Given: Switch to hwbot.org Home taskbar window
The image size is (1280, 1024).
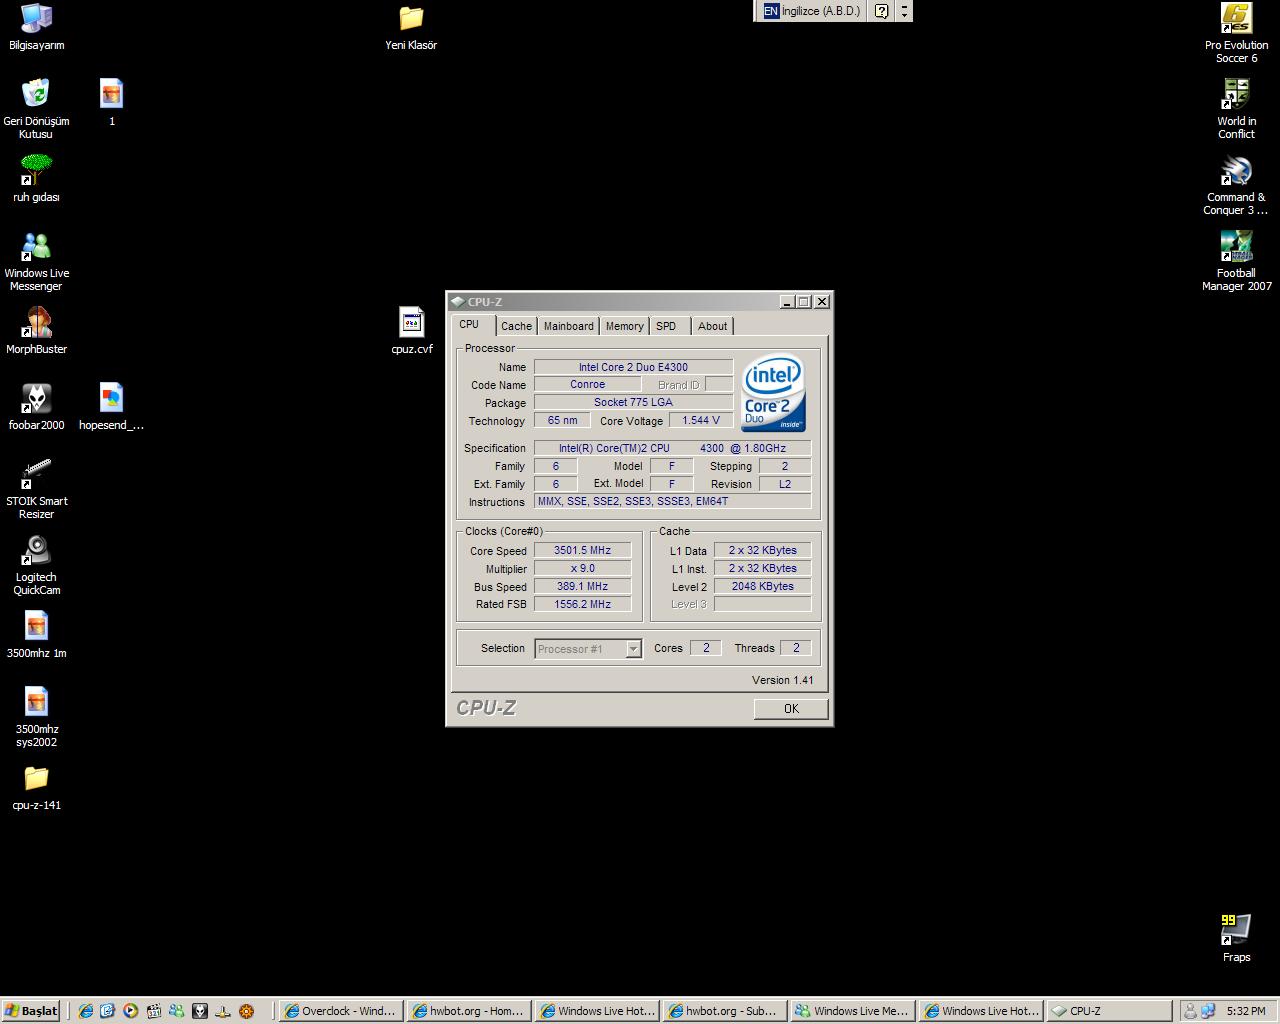Looking at the screenshot, I should click(469, 1011).
